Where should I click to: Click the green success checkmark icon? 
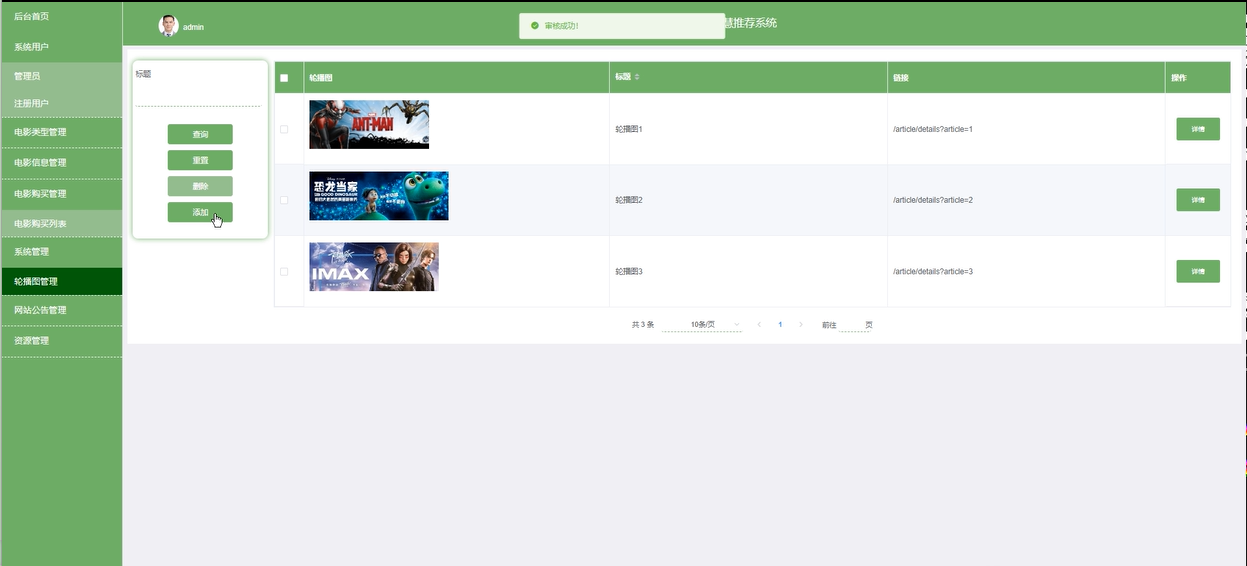click(535, 26)
